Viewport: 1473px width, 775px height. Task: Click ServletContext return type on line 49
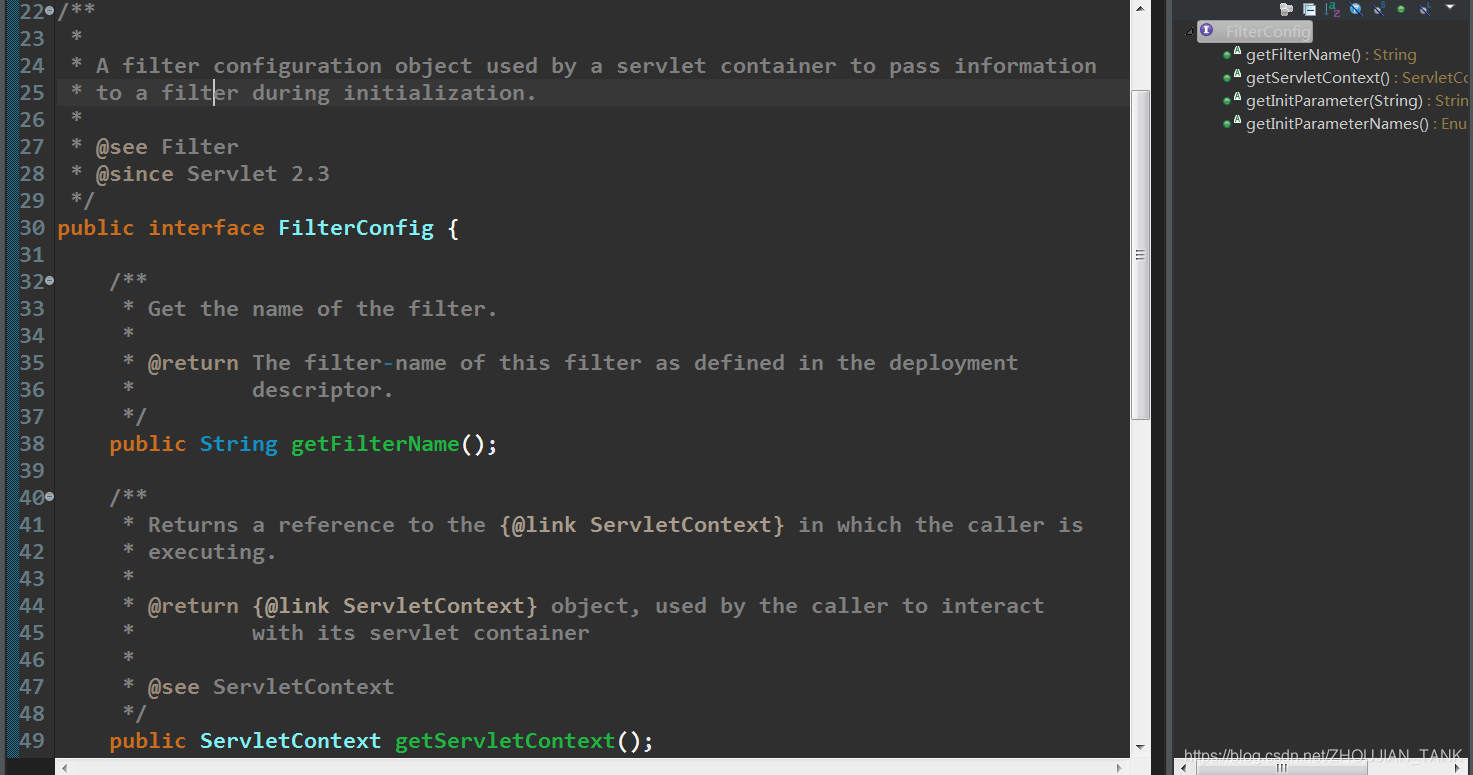291,741
